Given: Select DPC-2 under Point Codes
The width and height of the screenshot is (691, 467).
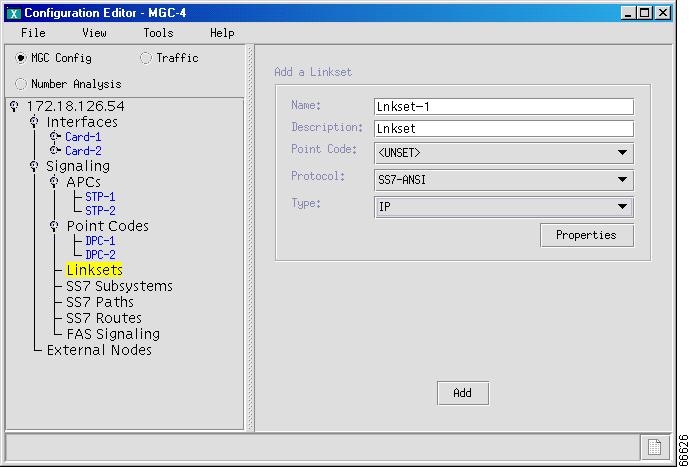Looking at the screenshot, I should 100,255.
